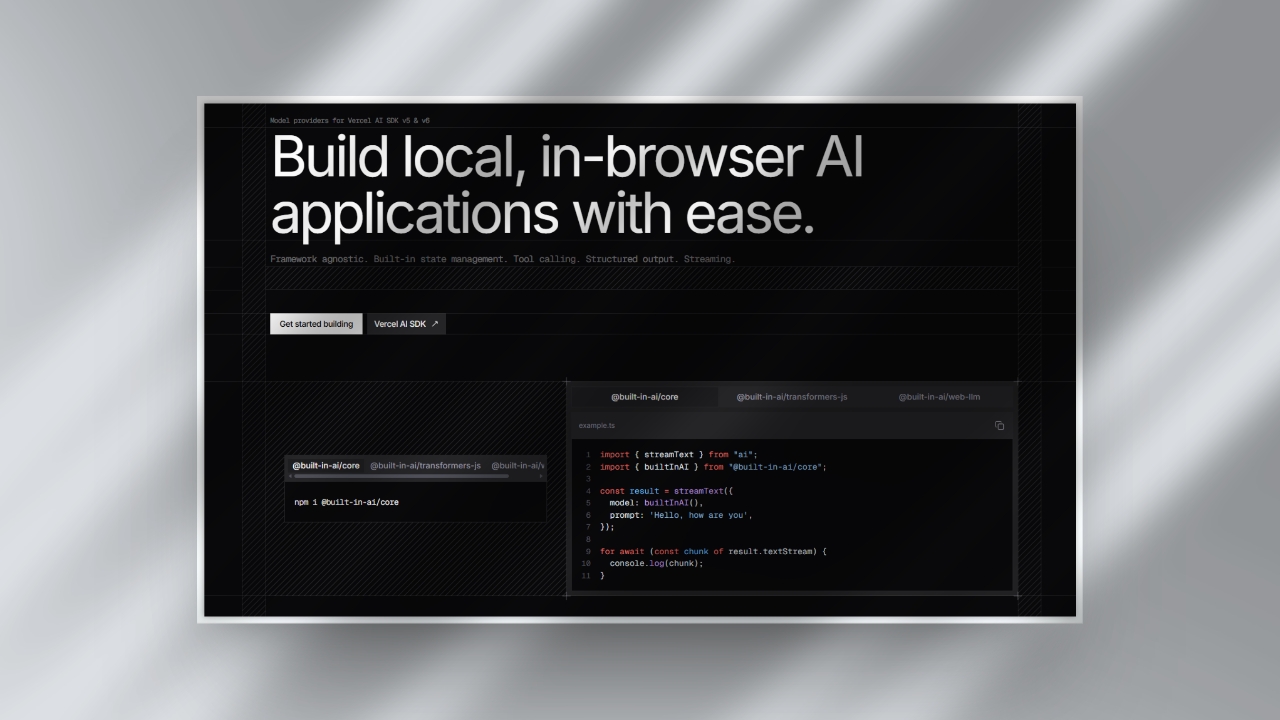Click the "Build local, in-browser AI" headline line

pyautogui.click(x=567, y=158)
